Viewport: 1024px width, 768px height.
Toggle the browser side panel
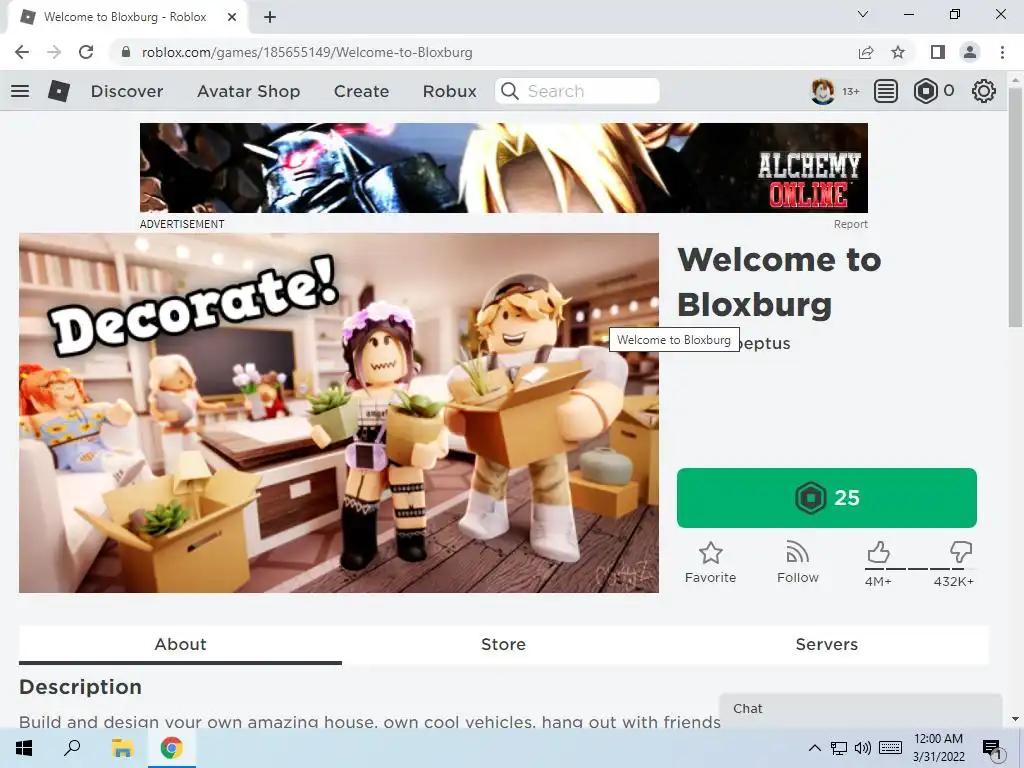(938, 52)
